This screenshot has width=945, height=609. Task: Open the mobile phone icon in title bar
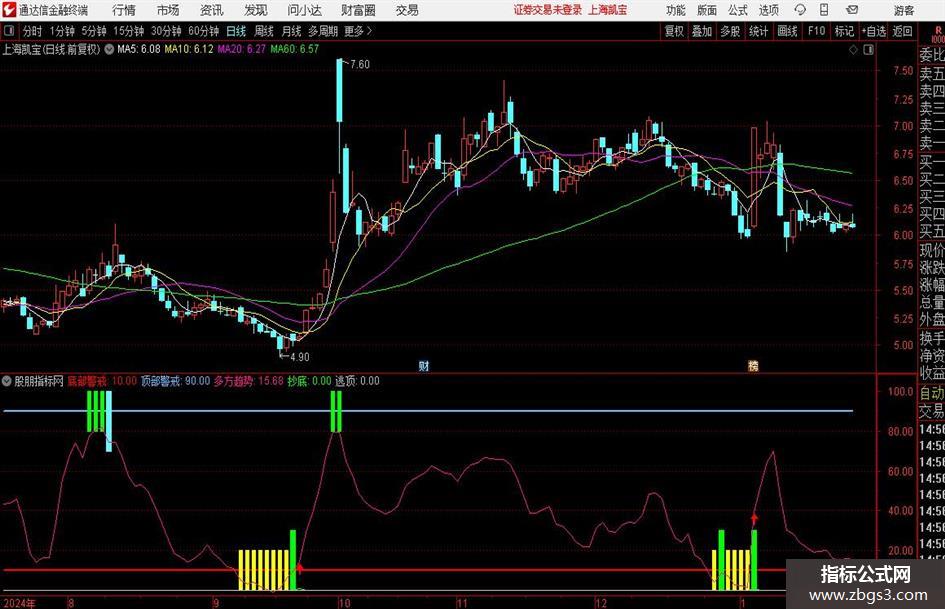pos(824,10)
